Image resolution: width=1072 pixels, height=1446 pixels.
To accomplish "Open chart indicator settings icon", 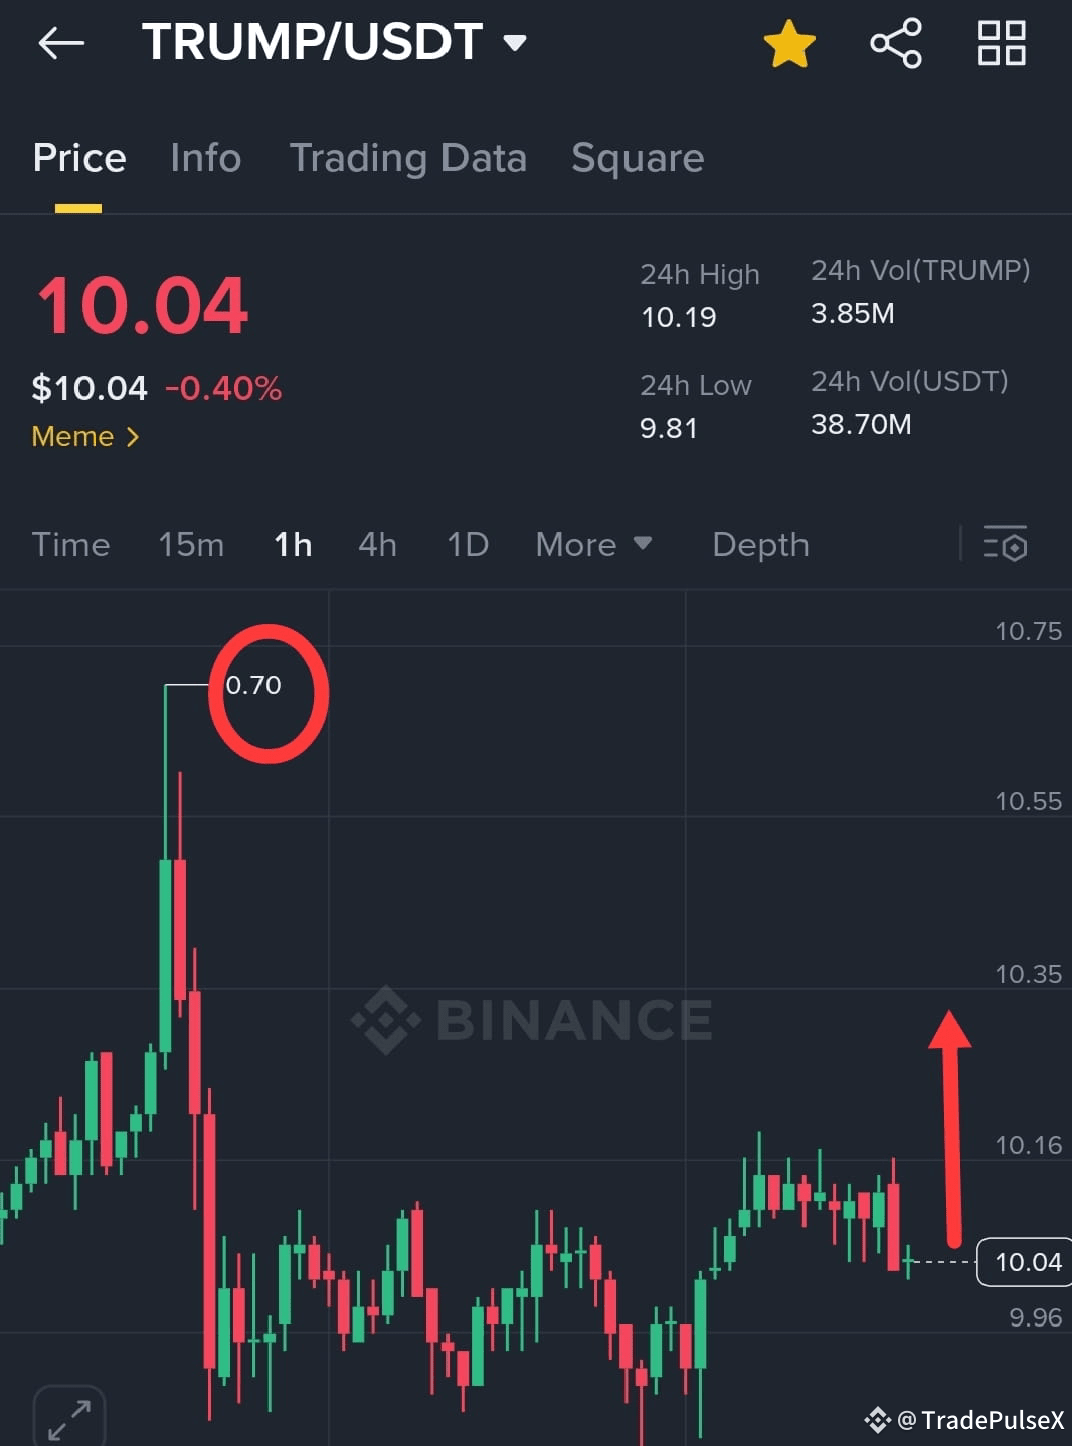I will (1005, 544).
